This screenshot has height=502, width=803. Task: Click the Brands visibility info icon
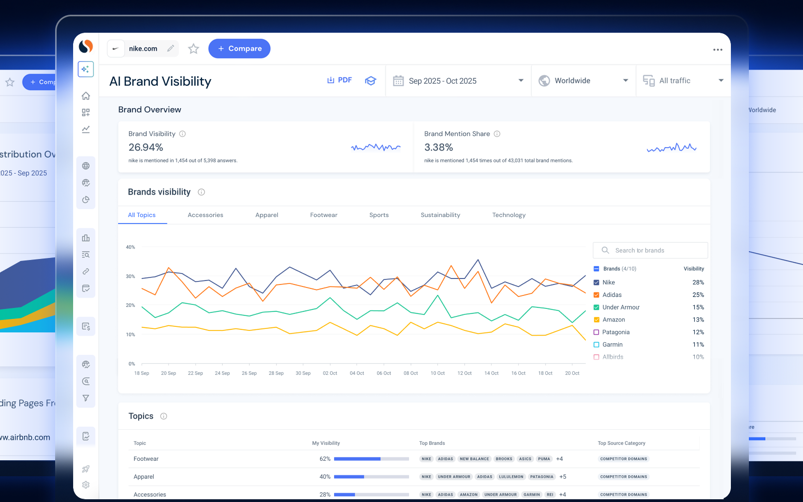(201, 192)
